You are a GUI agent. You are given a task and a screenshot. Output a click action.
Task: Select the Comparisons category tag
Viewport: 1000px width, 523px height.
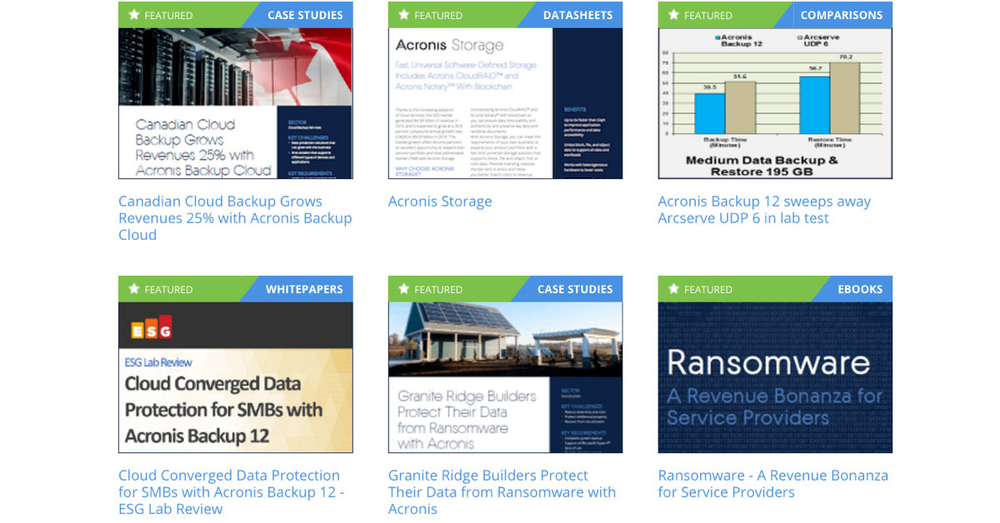pyautogui.click(x=841, y=15)
